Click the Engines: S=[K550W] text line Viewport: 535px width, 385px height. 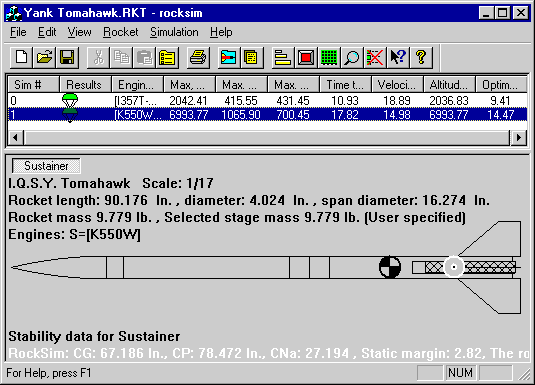point(74,235)
